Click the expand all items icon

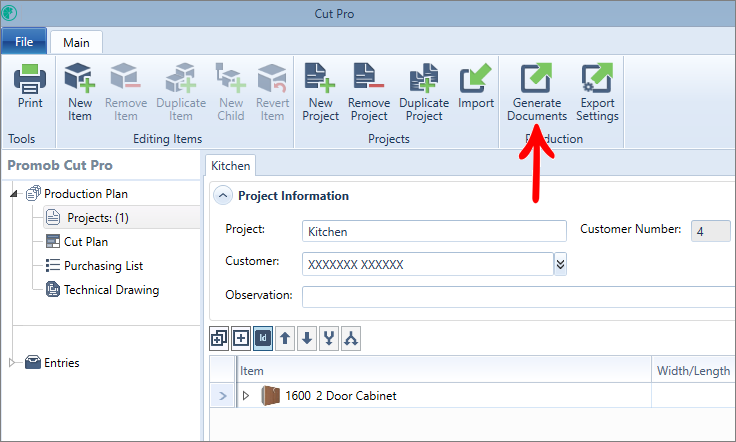click(219, 338)
